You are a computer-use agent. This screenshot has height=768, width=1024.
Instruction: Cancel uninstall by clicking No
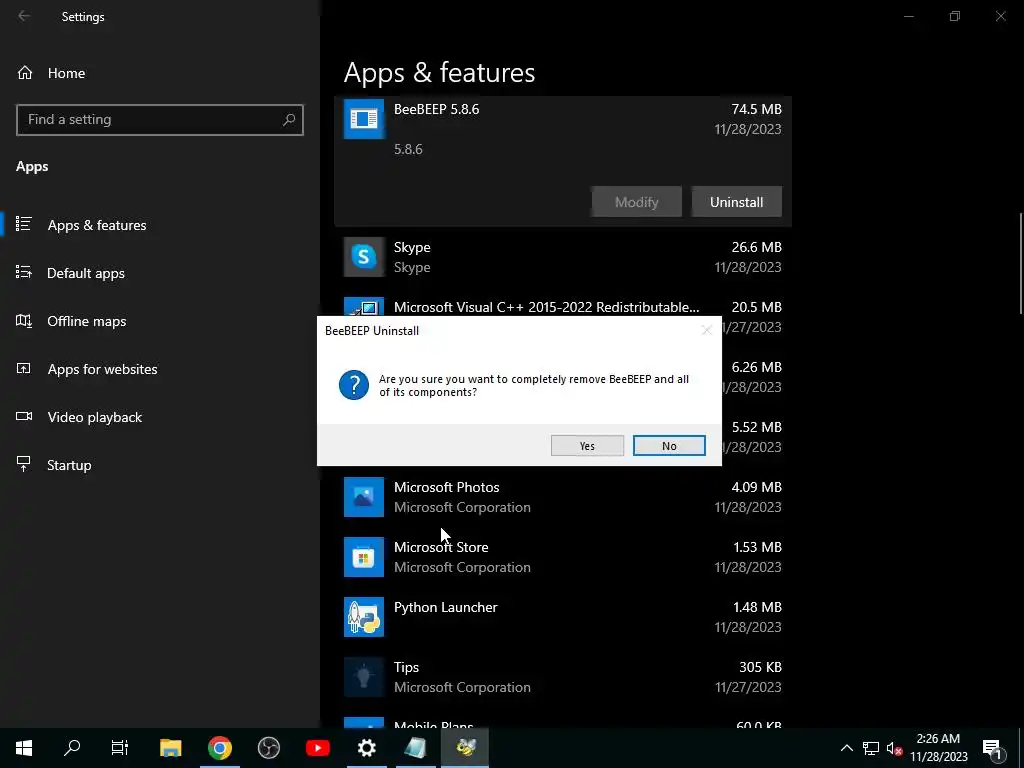pos(669,445)
